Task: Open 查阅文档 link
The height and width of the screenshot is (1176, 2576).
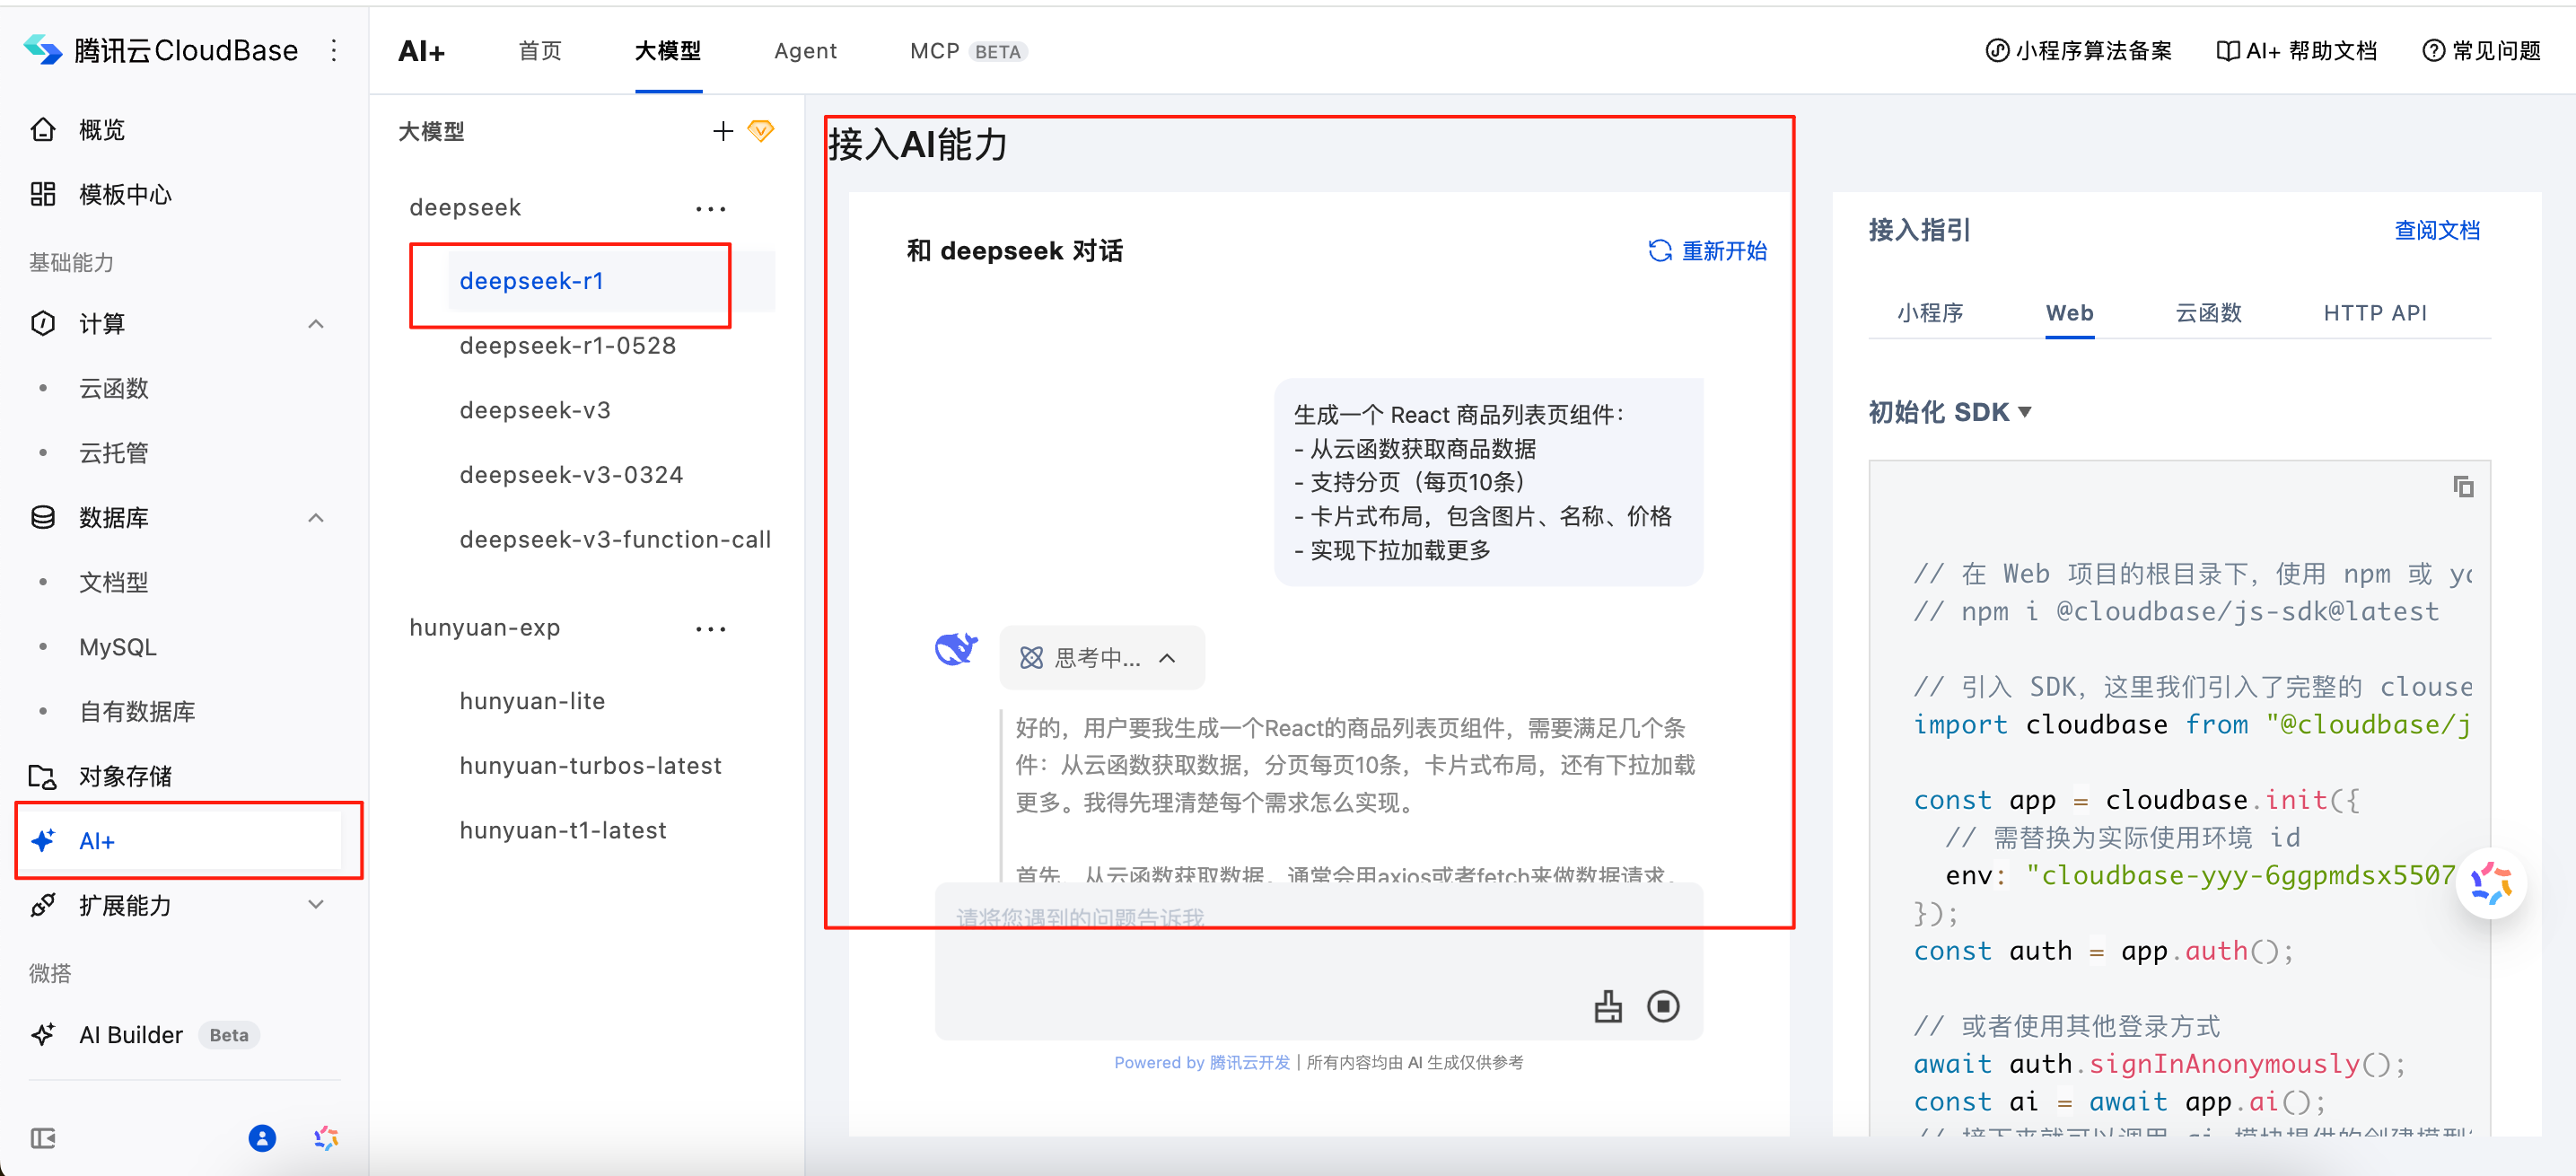Action: click(2437, 231)
